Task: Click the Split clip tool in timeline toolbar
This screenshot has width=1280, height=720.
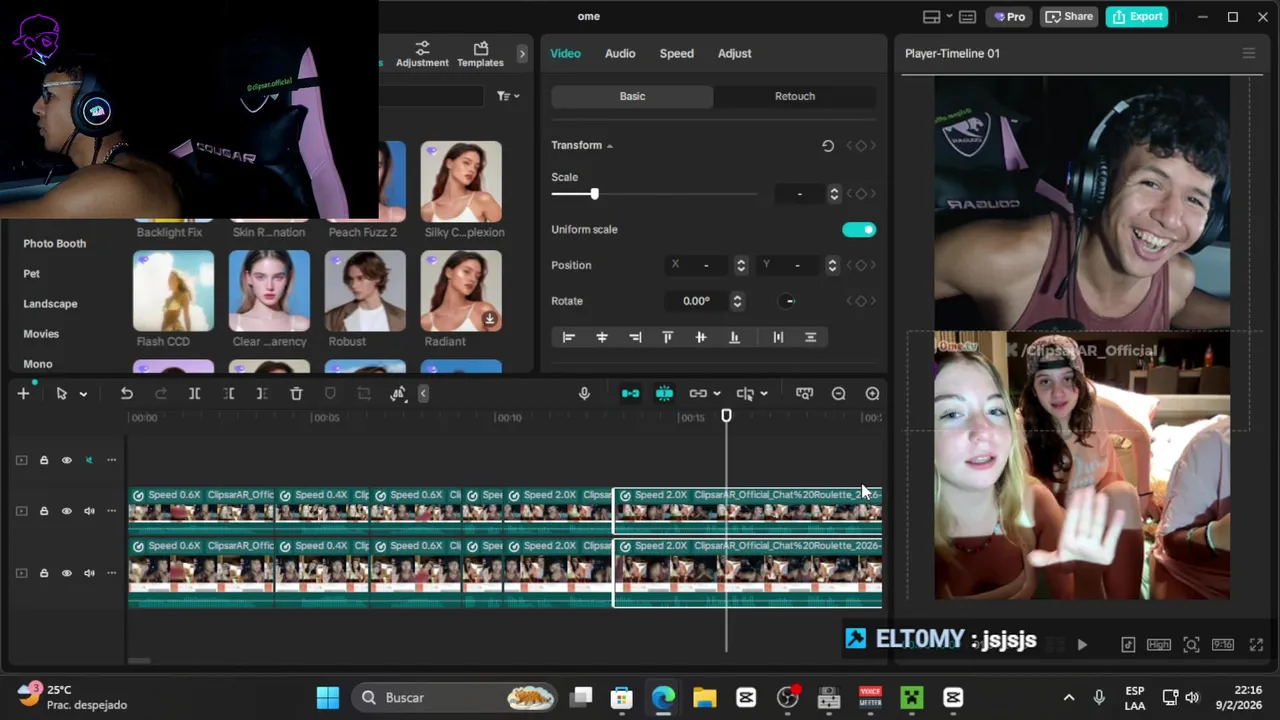Action: click(195, 394)
